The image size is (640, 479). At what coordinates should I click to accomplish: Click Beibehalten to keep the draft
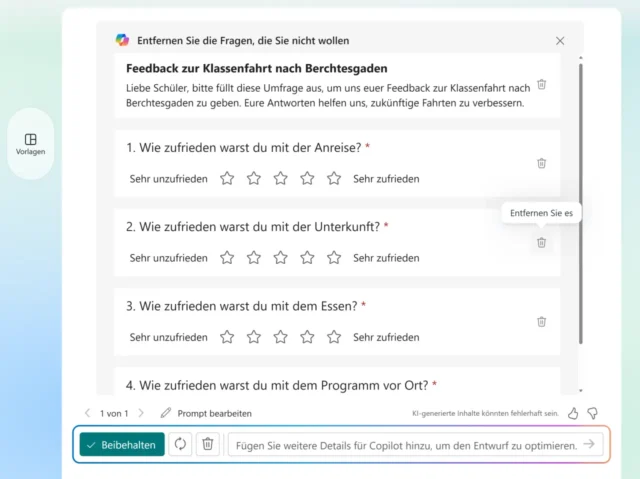122,444
